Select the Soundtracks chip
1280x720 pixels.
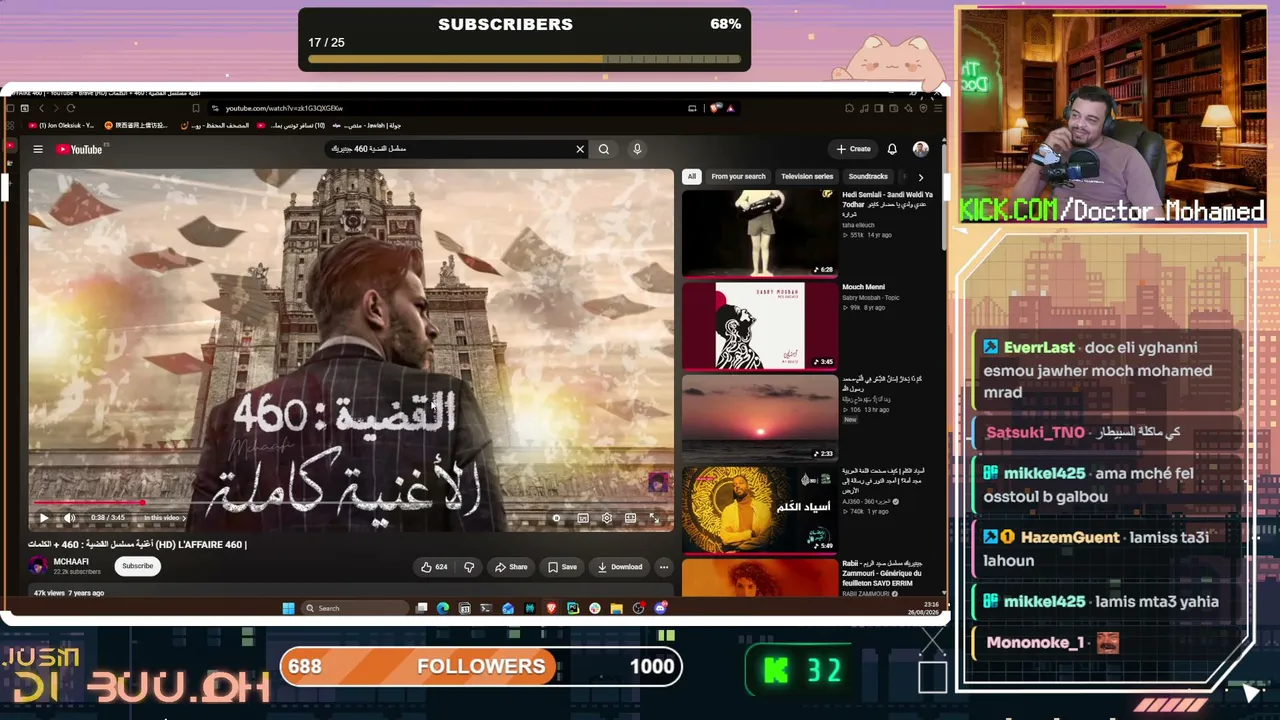click(x=868, y=177)
